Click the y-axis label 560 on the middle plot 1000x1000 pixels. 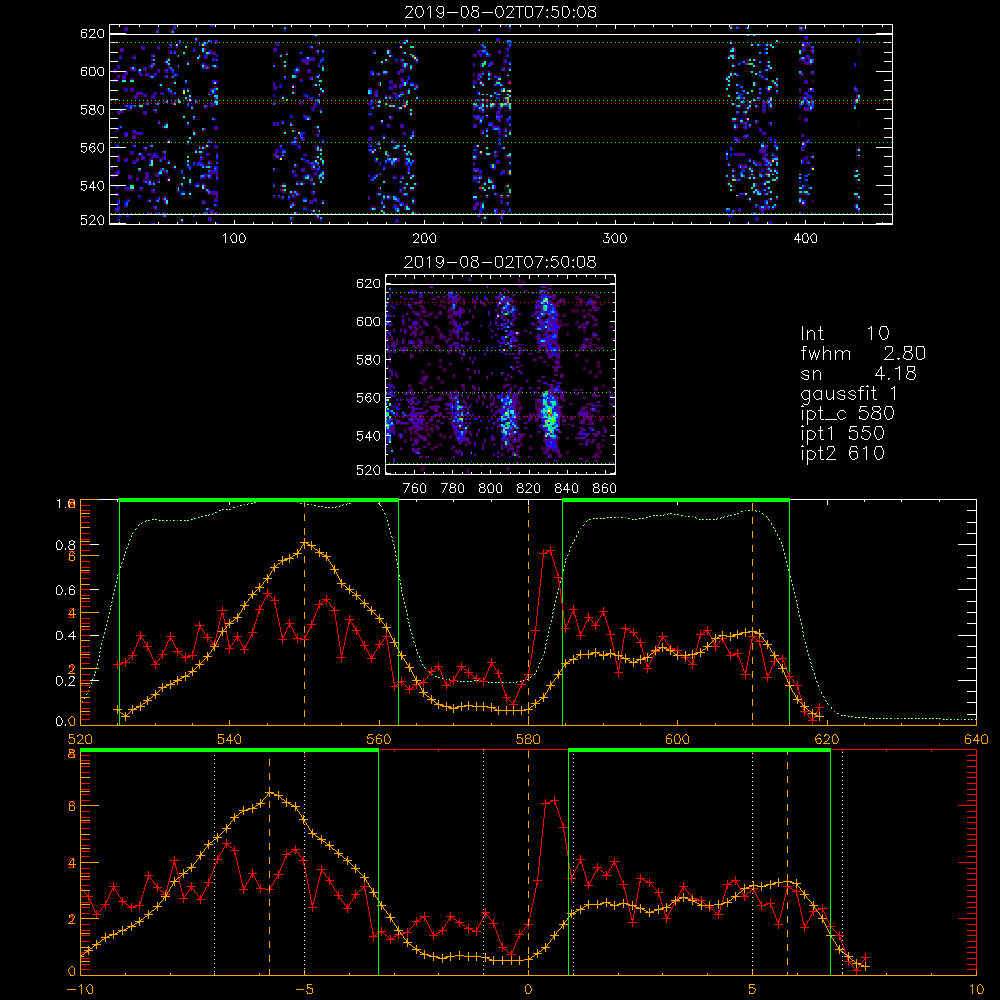[x=368, y=398]
